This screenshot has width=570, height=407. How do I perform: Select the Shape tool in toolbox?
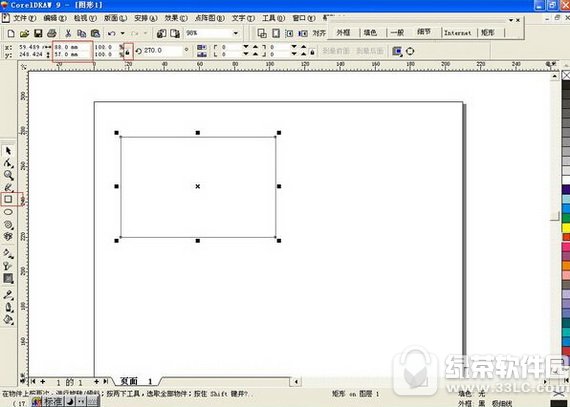coord(8,163)
